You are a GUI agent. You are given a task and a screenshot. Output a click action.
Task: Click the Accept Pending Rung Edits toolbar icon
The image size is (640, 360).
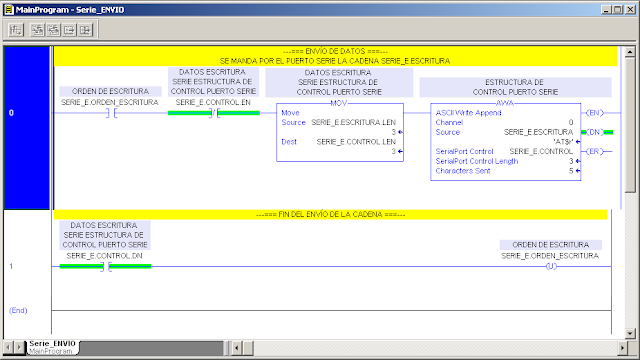38,30
